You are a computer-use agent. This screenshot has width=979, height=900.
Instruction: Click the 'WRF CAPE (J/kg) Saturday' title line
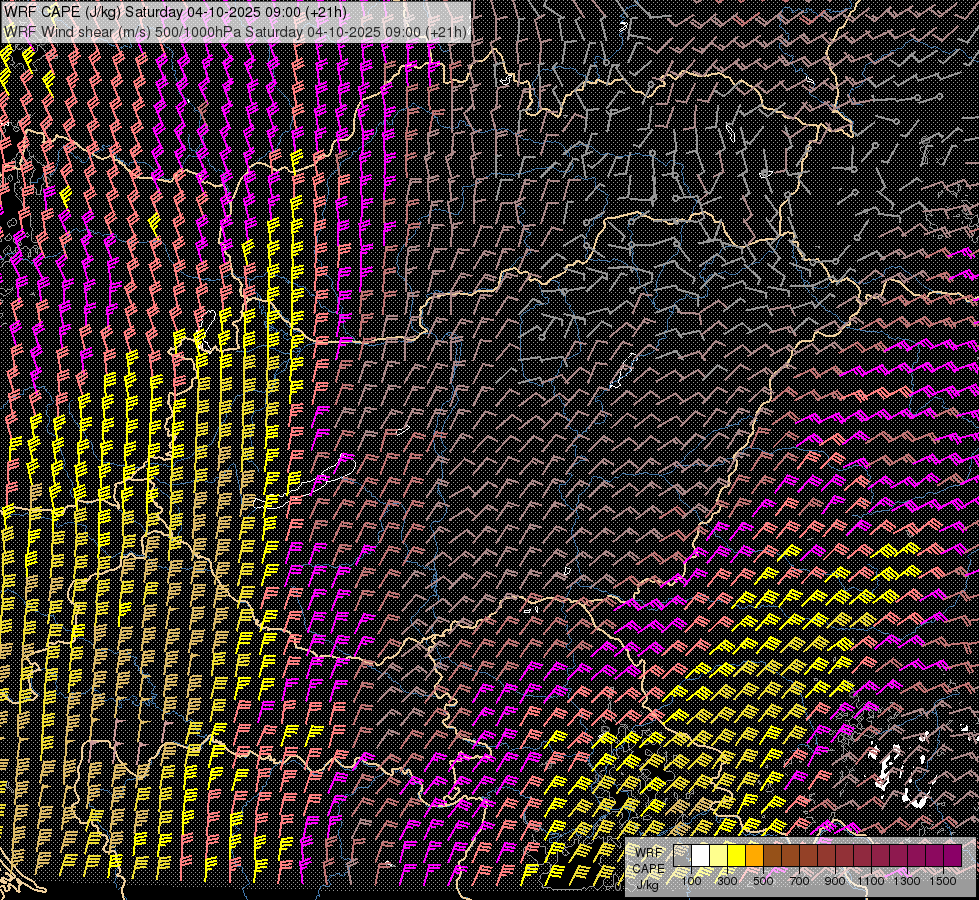coord(175,12)
